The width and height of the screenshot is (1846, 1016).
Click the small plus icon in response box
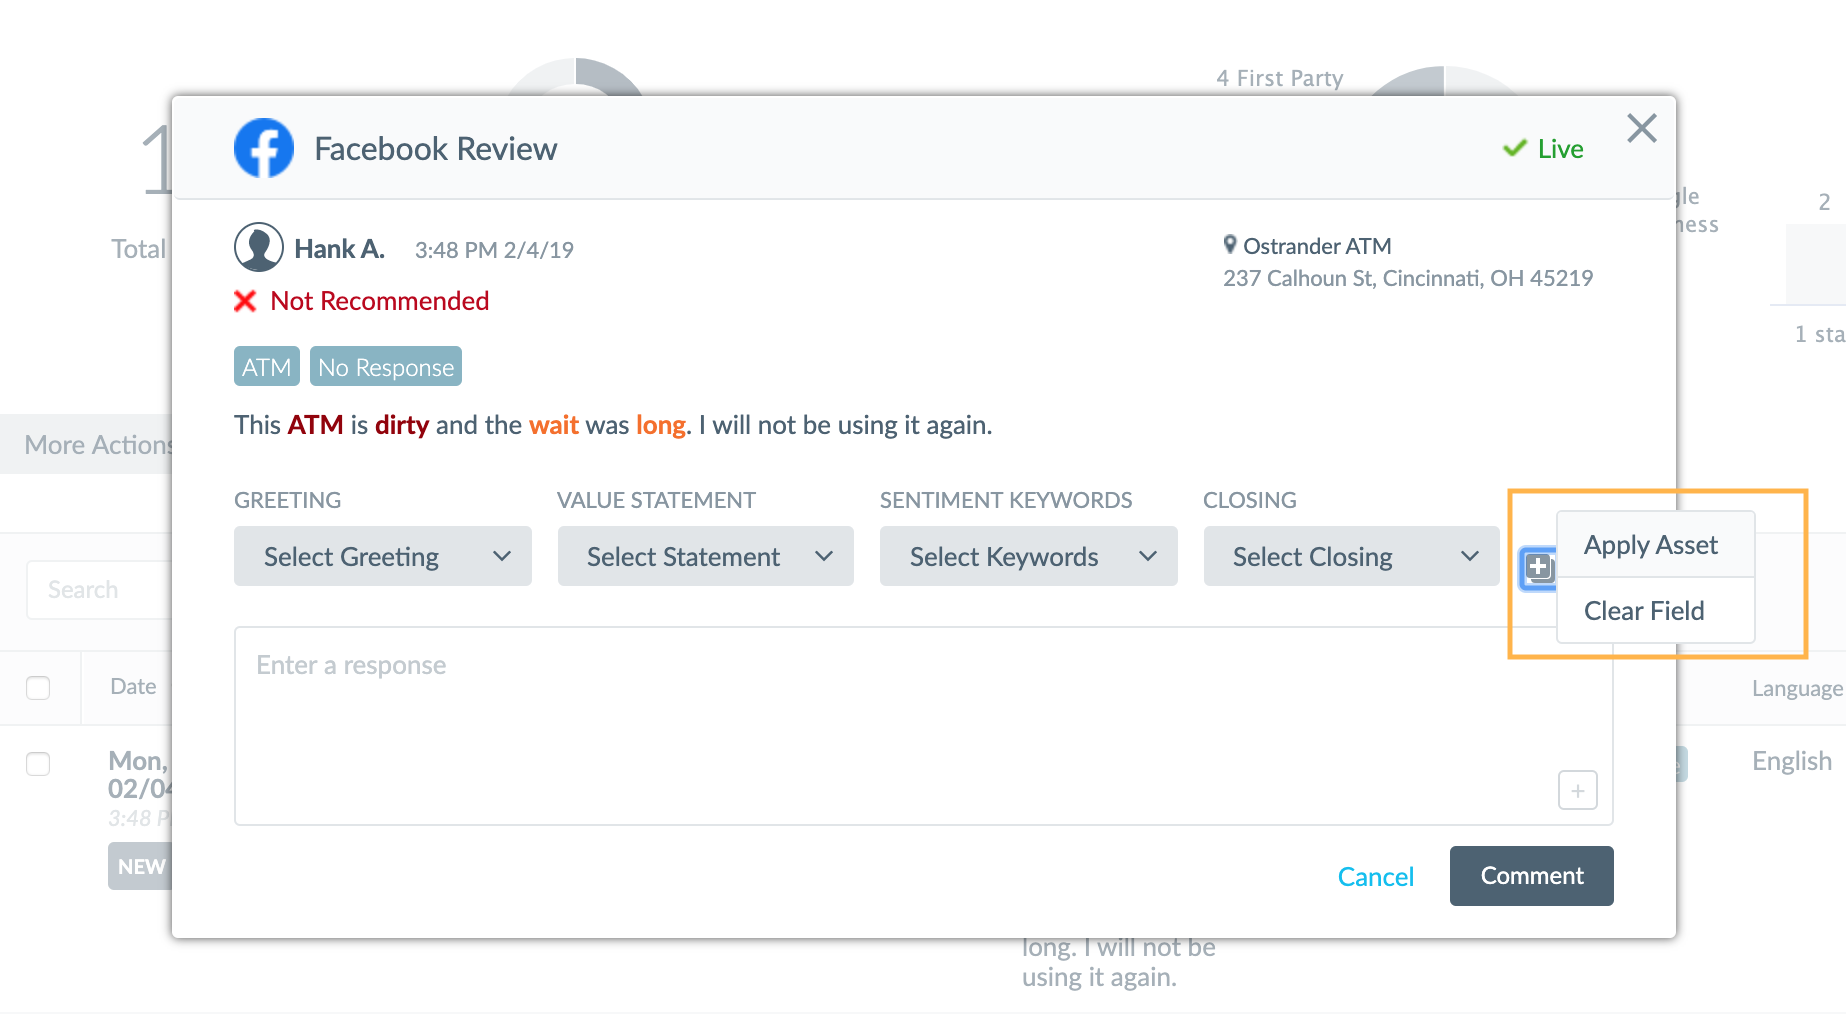1578,790
